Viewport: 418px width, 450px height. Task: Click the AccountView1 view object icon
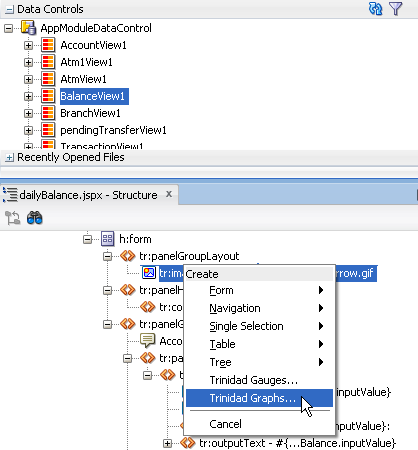48,45
